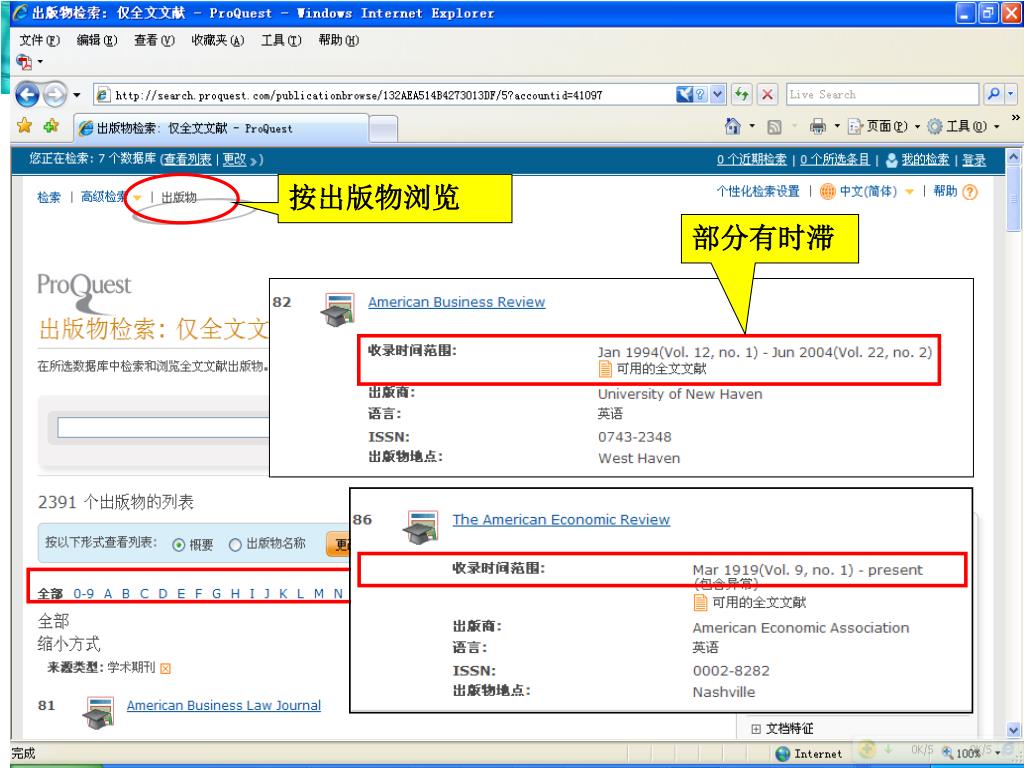Remove the 学术期刊 source type filter

click(165, 668)
